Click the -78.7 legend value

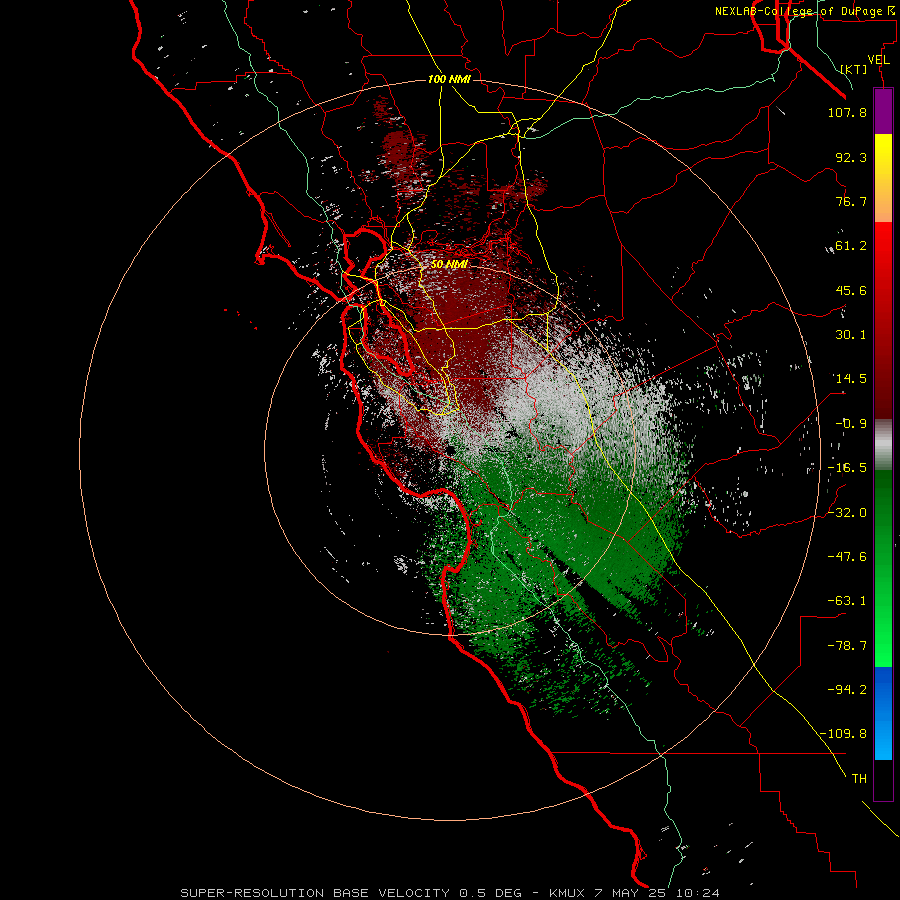click(847, 646)
